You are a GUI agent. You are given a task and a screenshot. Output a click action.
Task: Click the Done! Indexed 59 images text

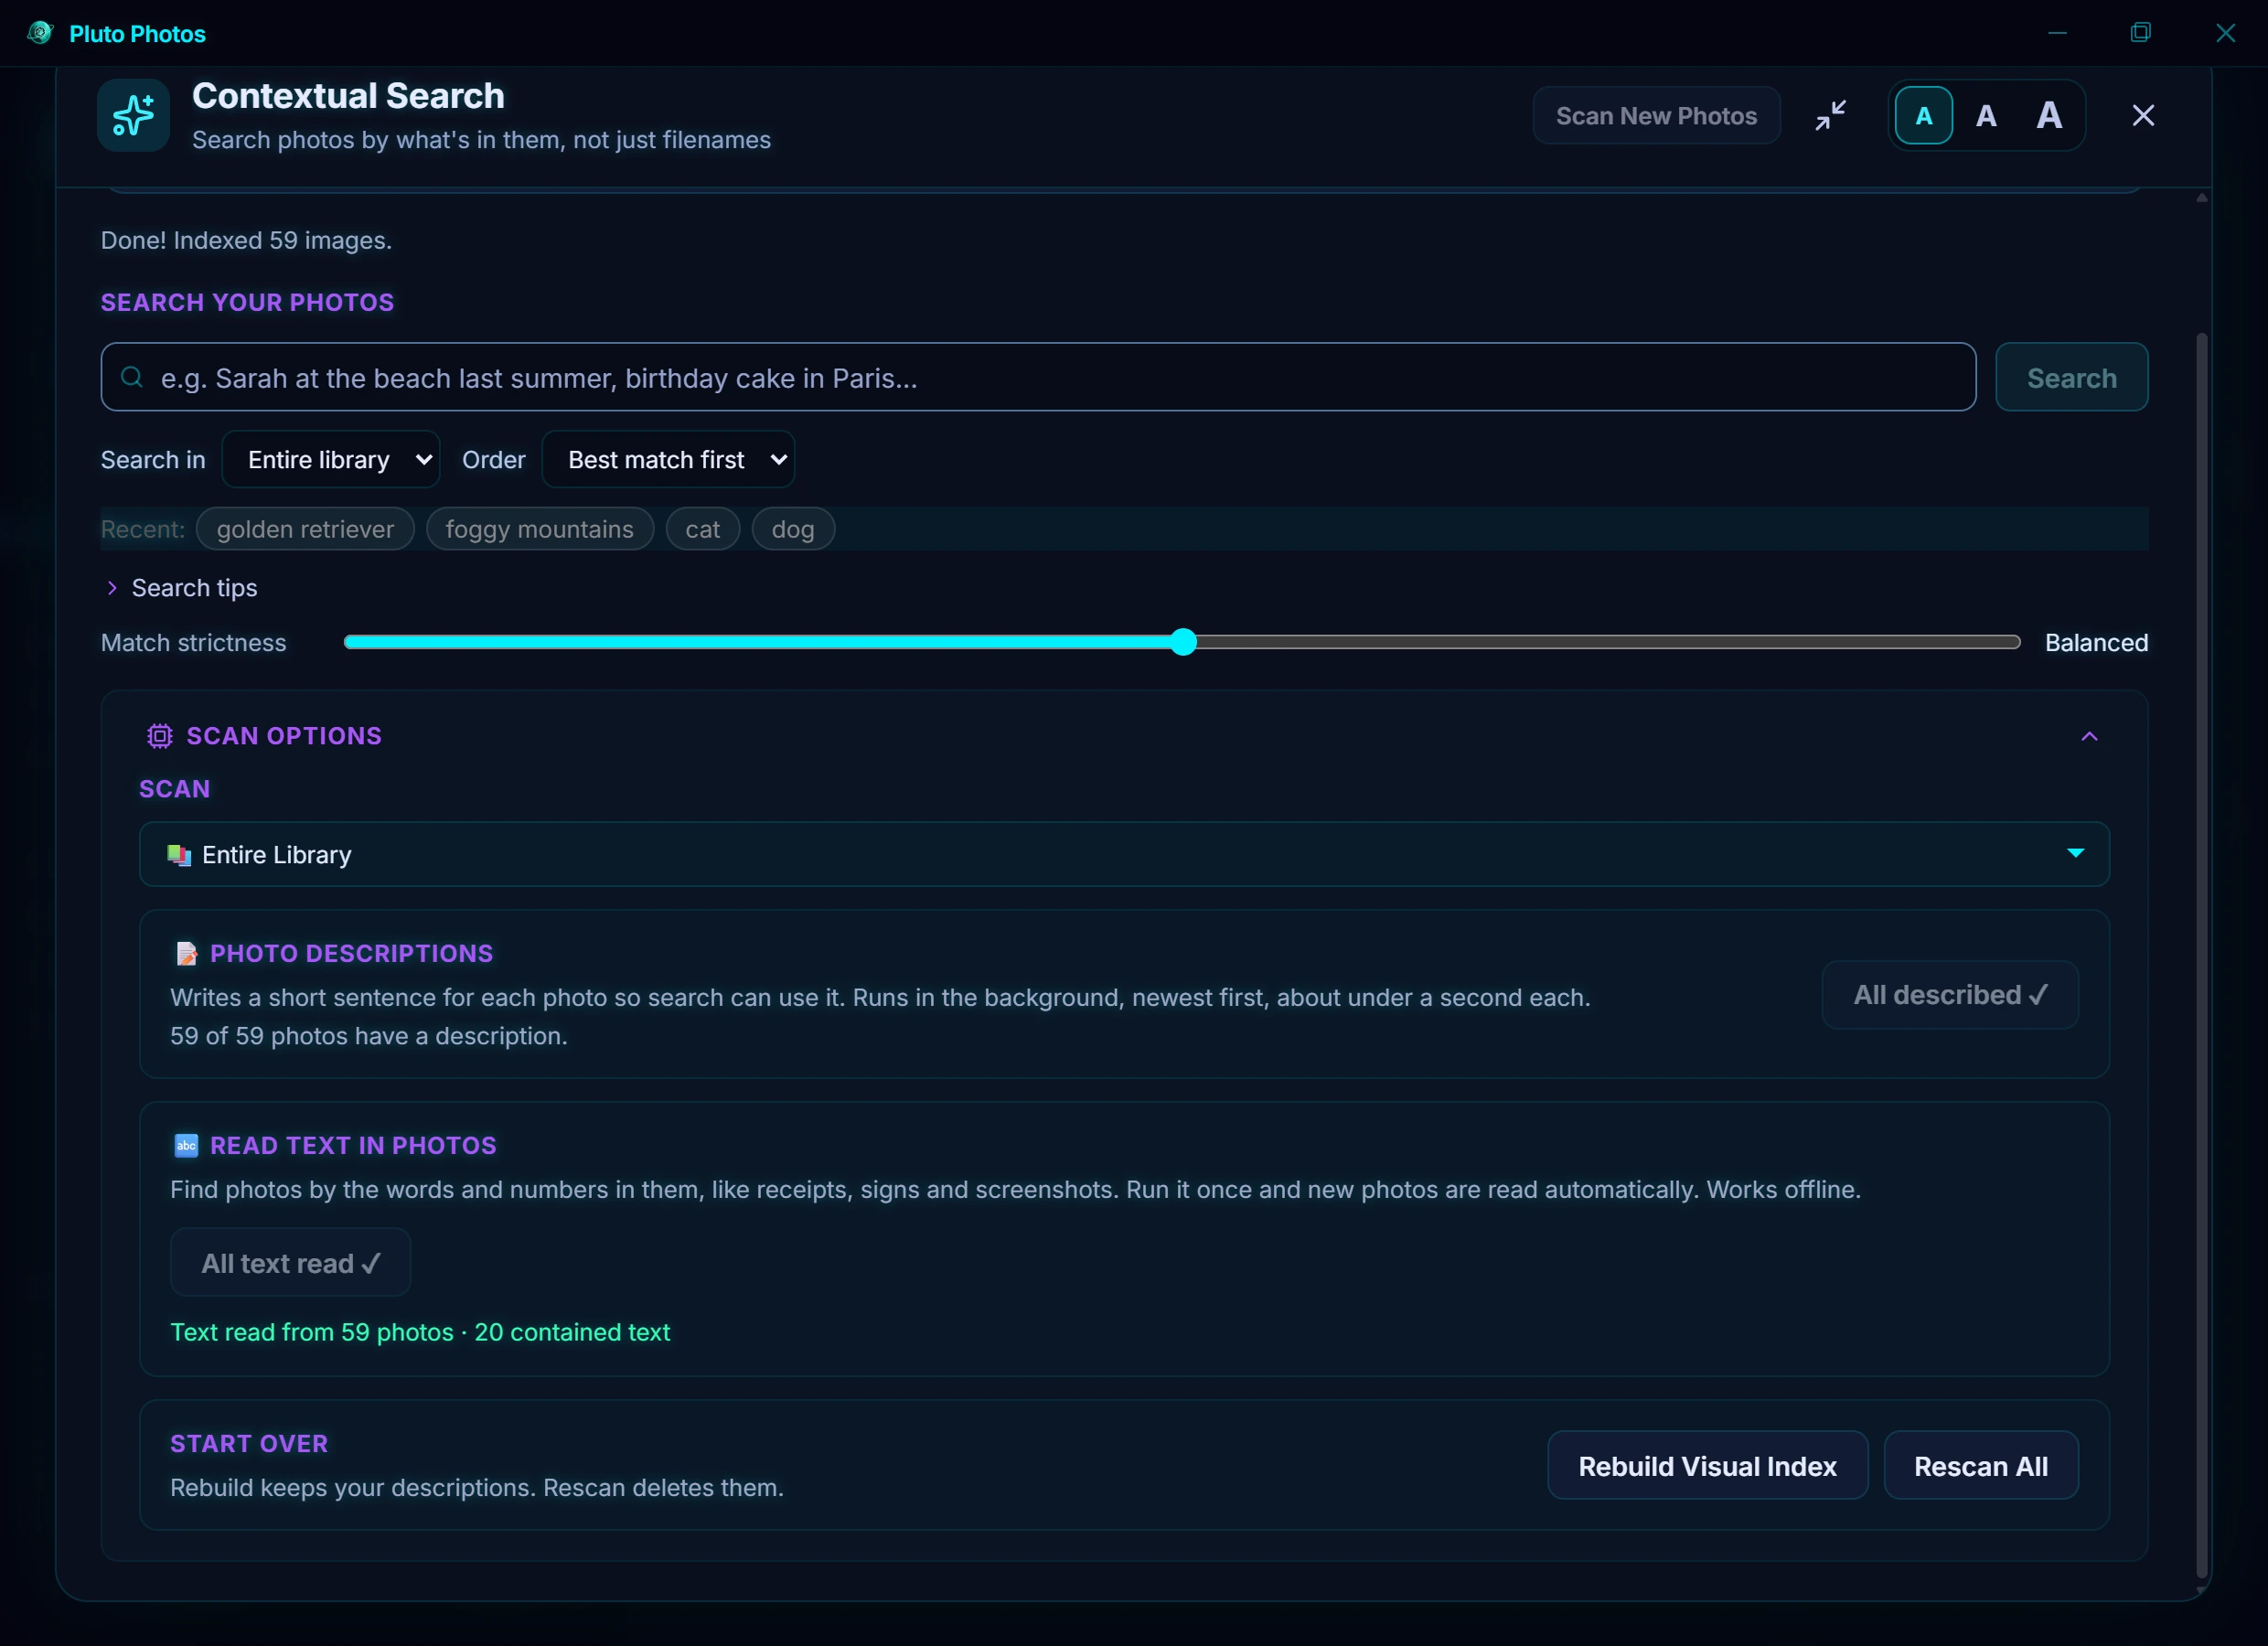coord(246,241)
